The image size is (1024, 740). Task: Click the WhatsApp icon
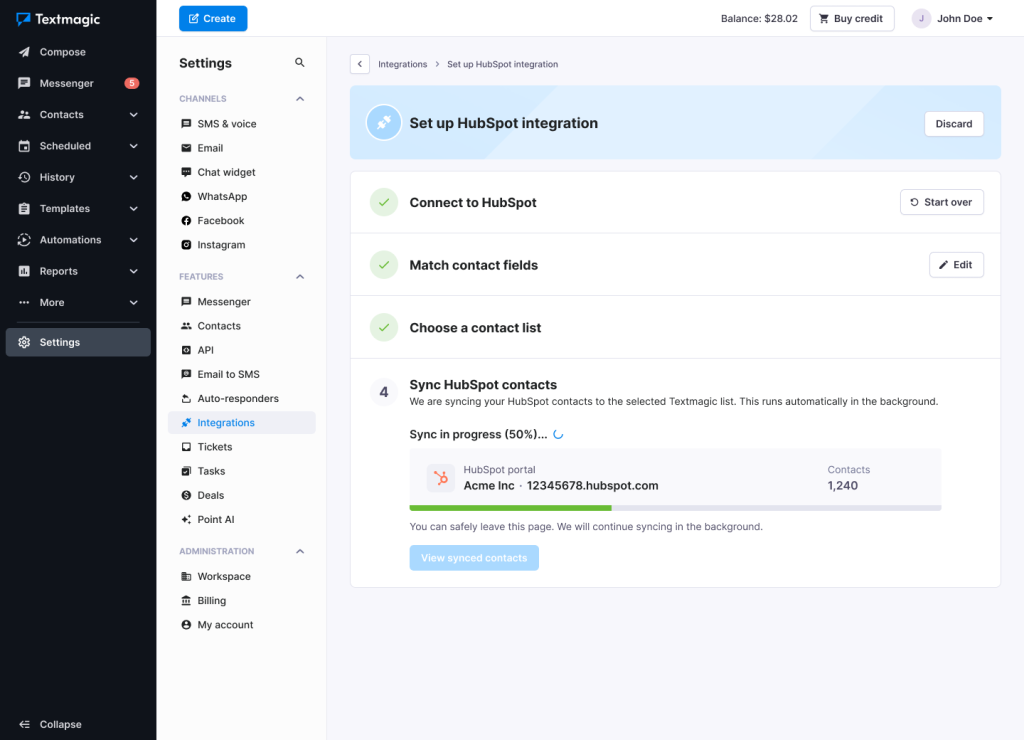tap(186, 196)
